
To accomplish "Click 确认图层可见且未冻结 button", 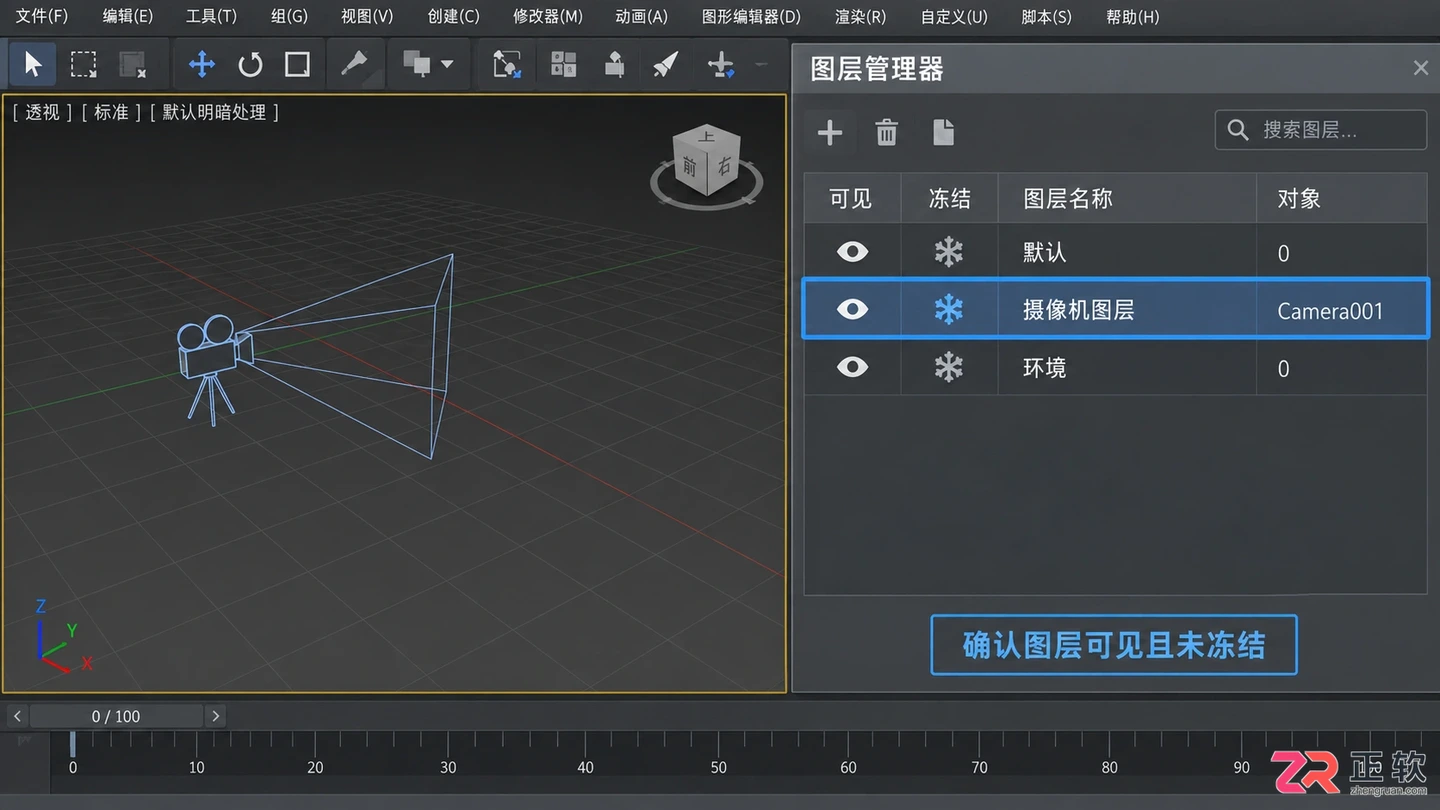I will [1114, 645].
